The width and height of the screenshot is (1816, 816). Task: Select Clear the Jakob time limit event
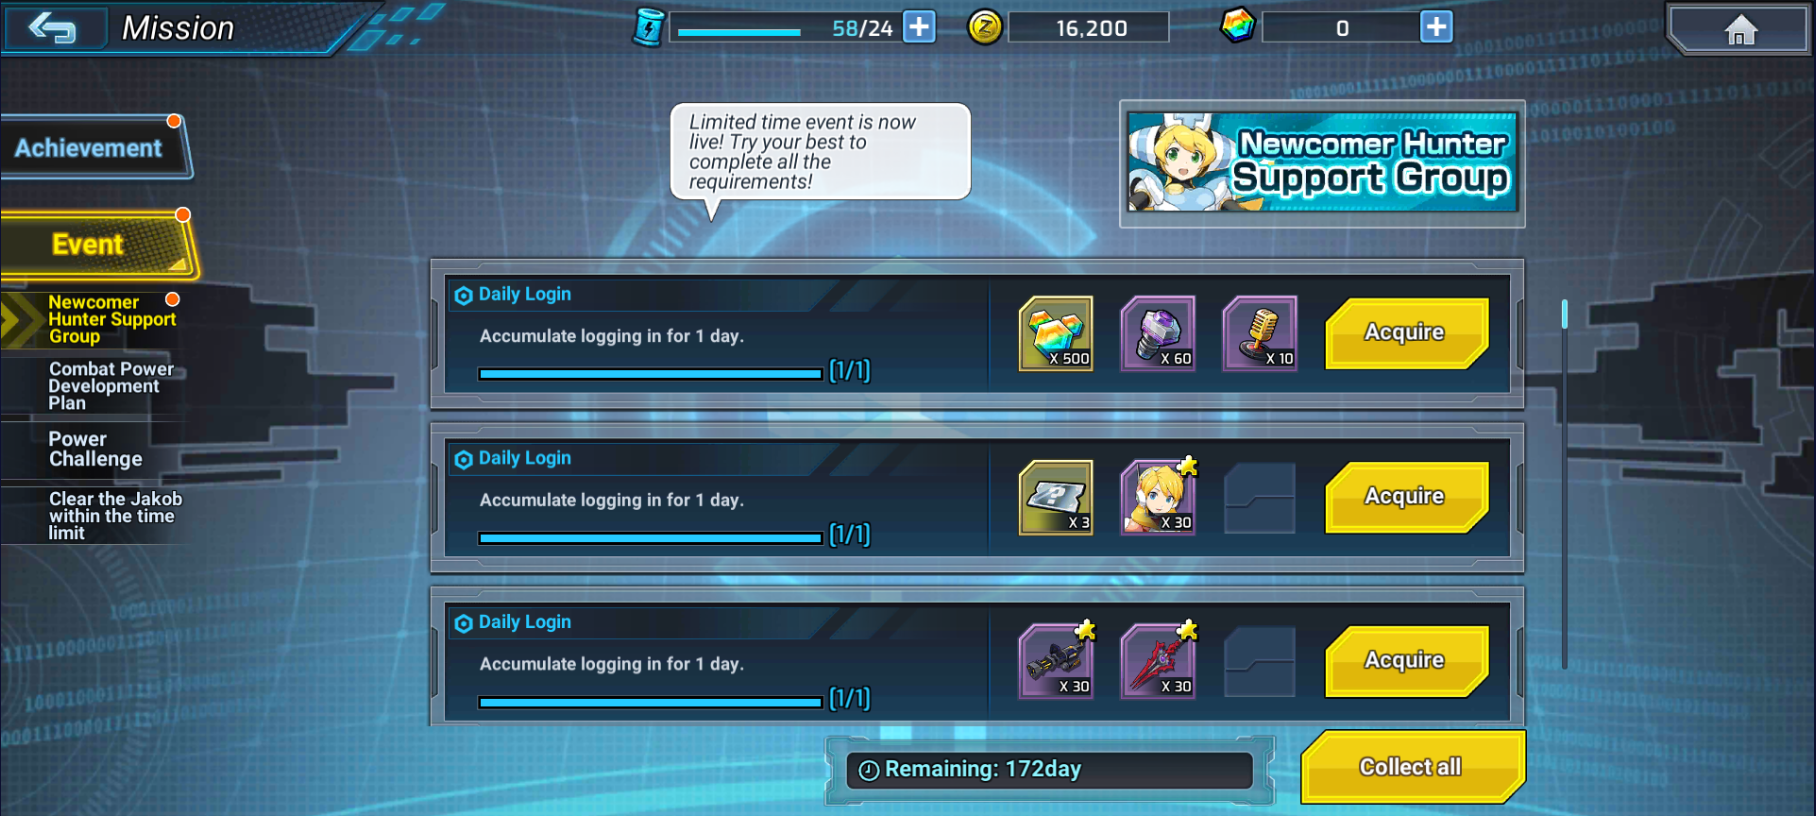pyautogui.click(x=115, y=515)
